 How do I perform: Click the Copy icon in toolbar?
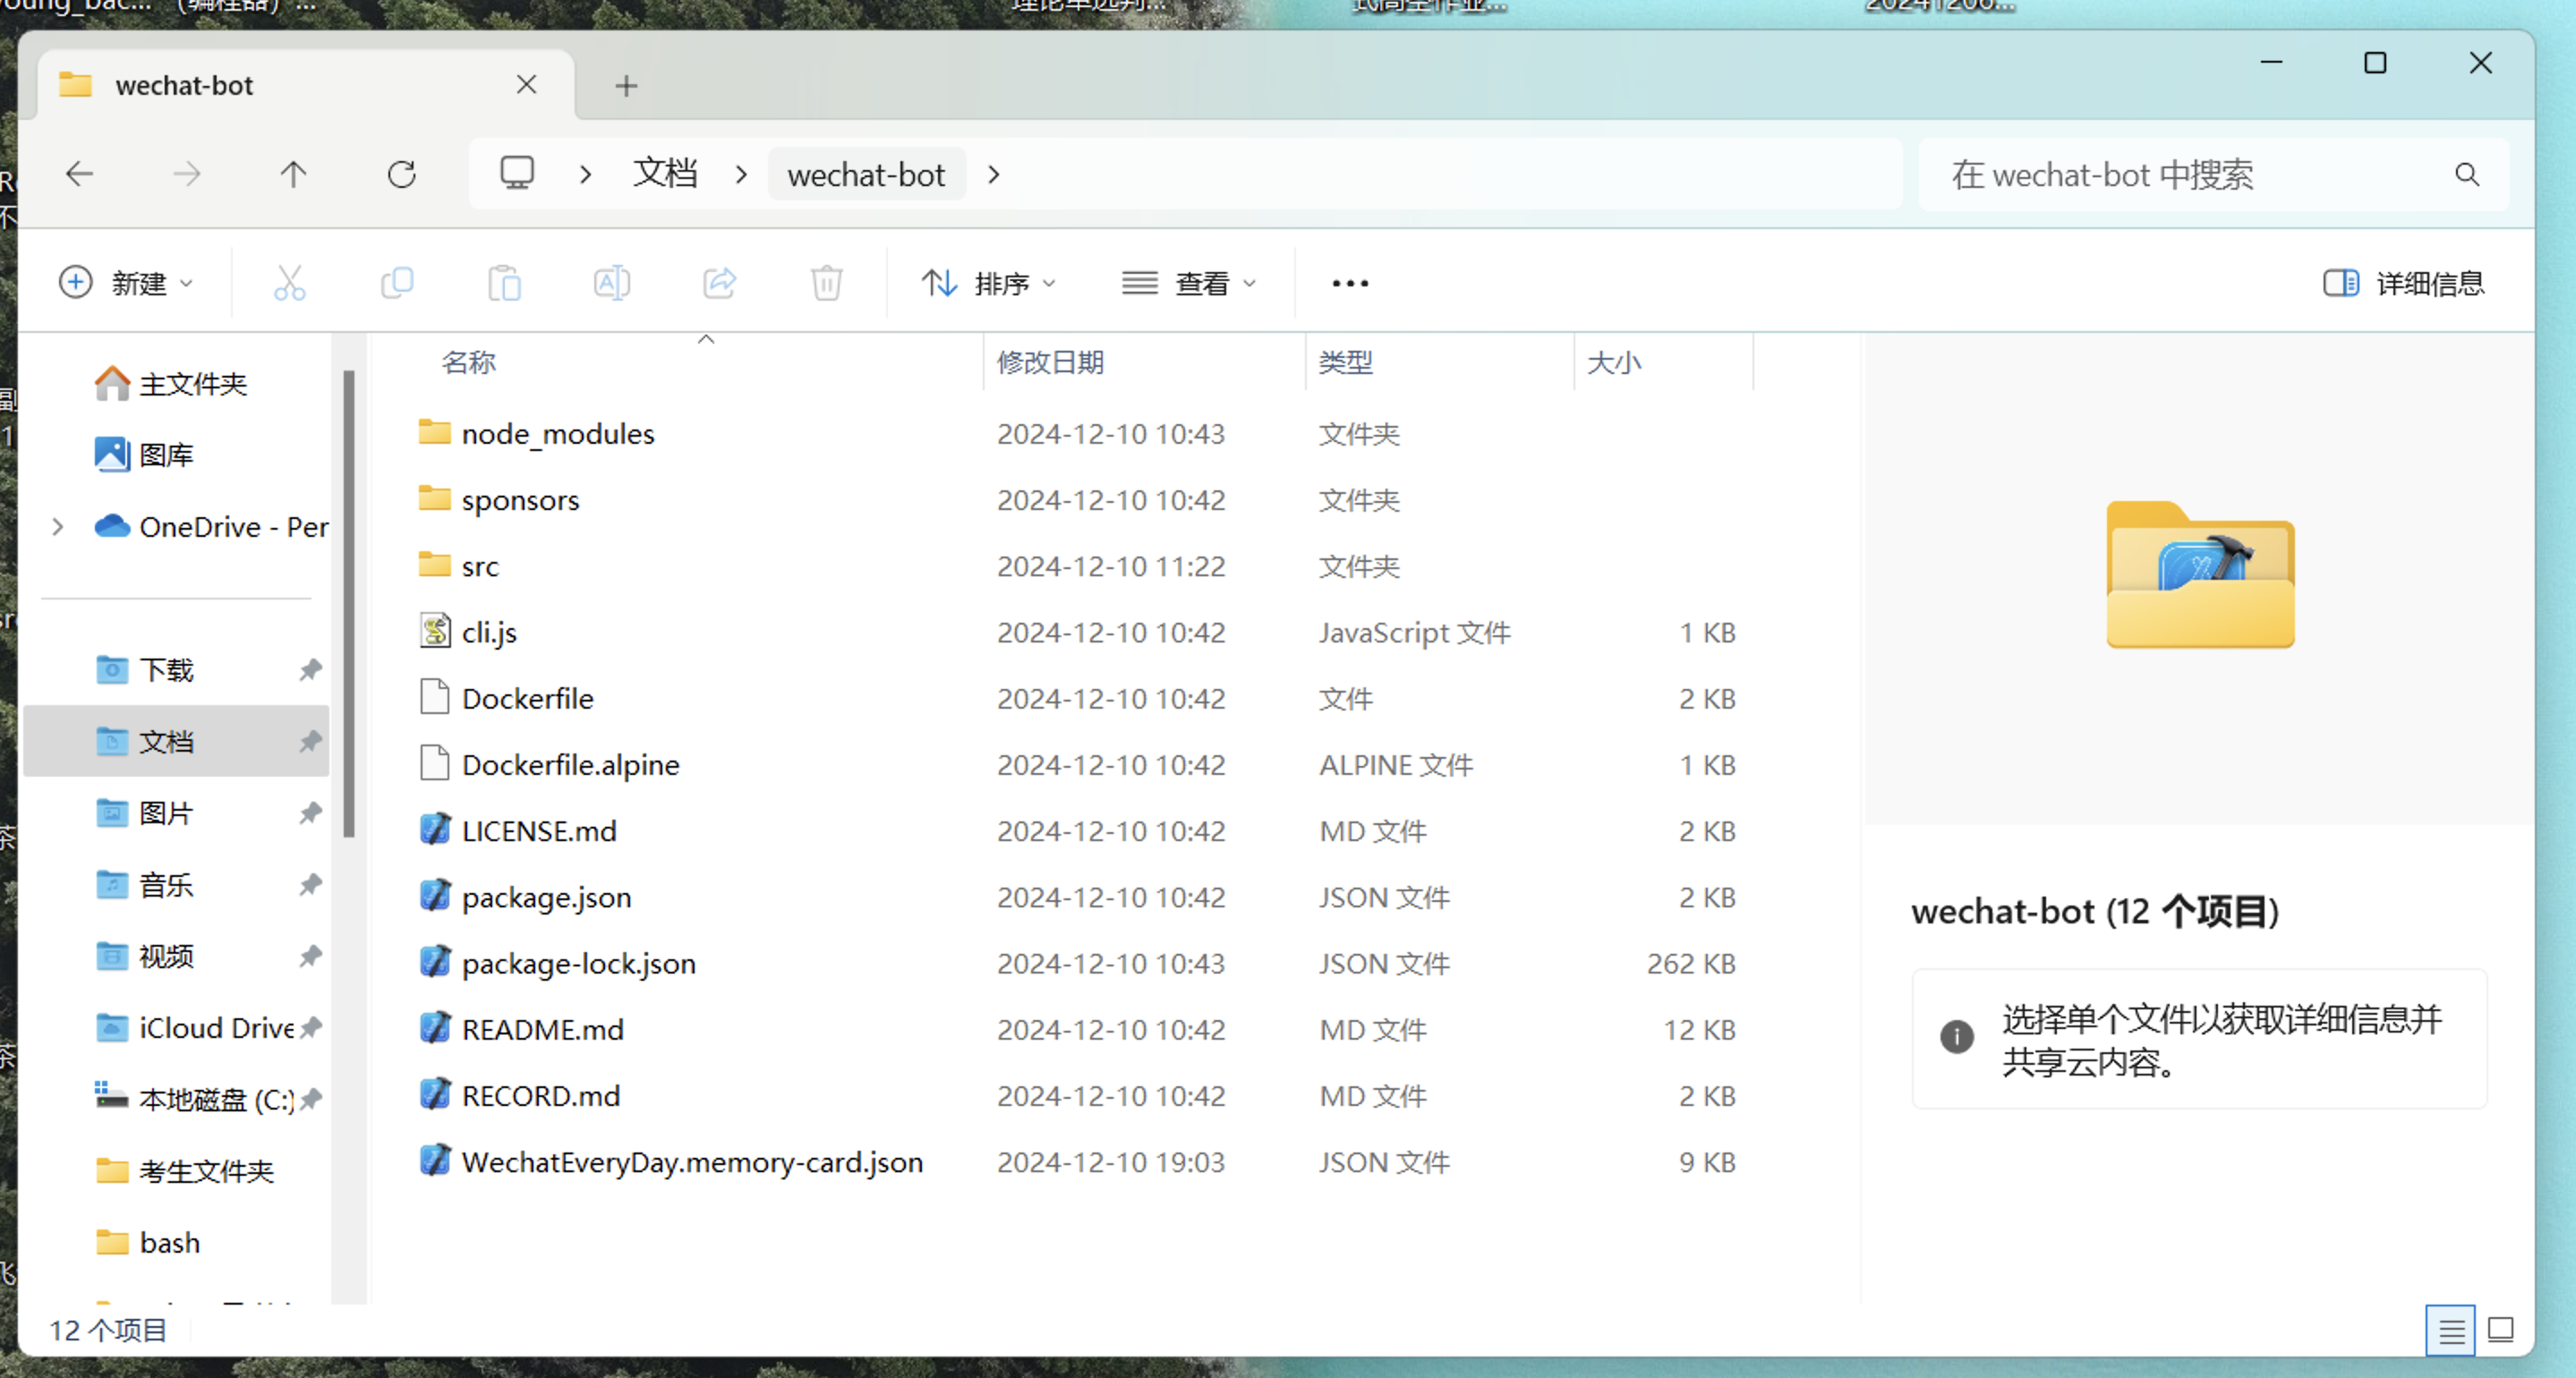pos(397,283)
